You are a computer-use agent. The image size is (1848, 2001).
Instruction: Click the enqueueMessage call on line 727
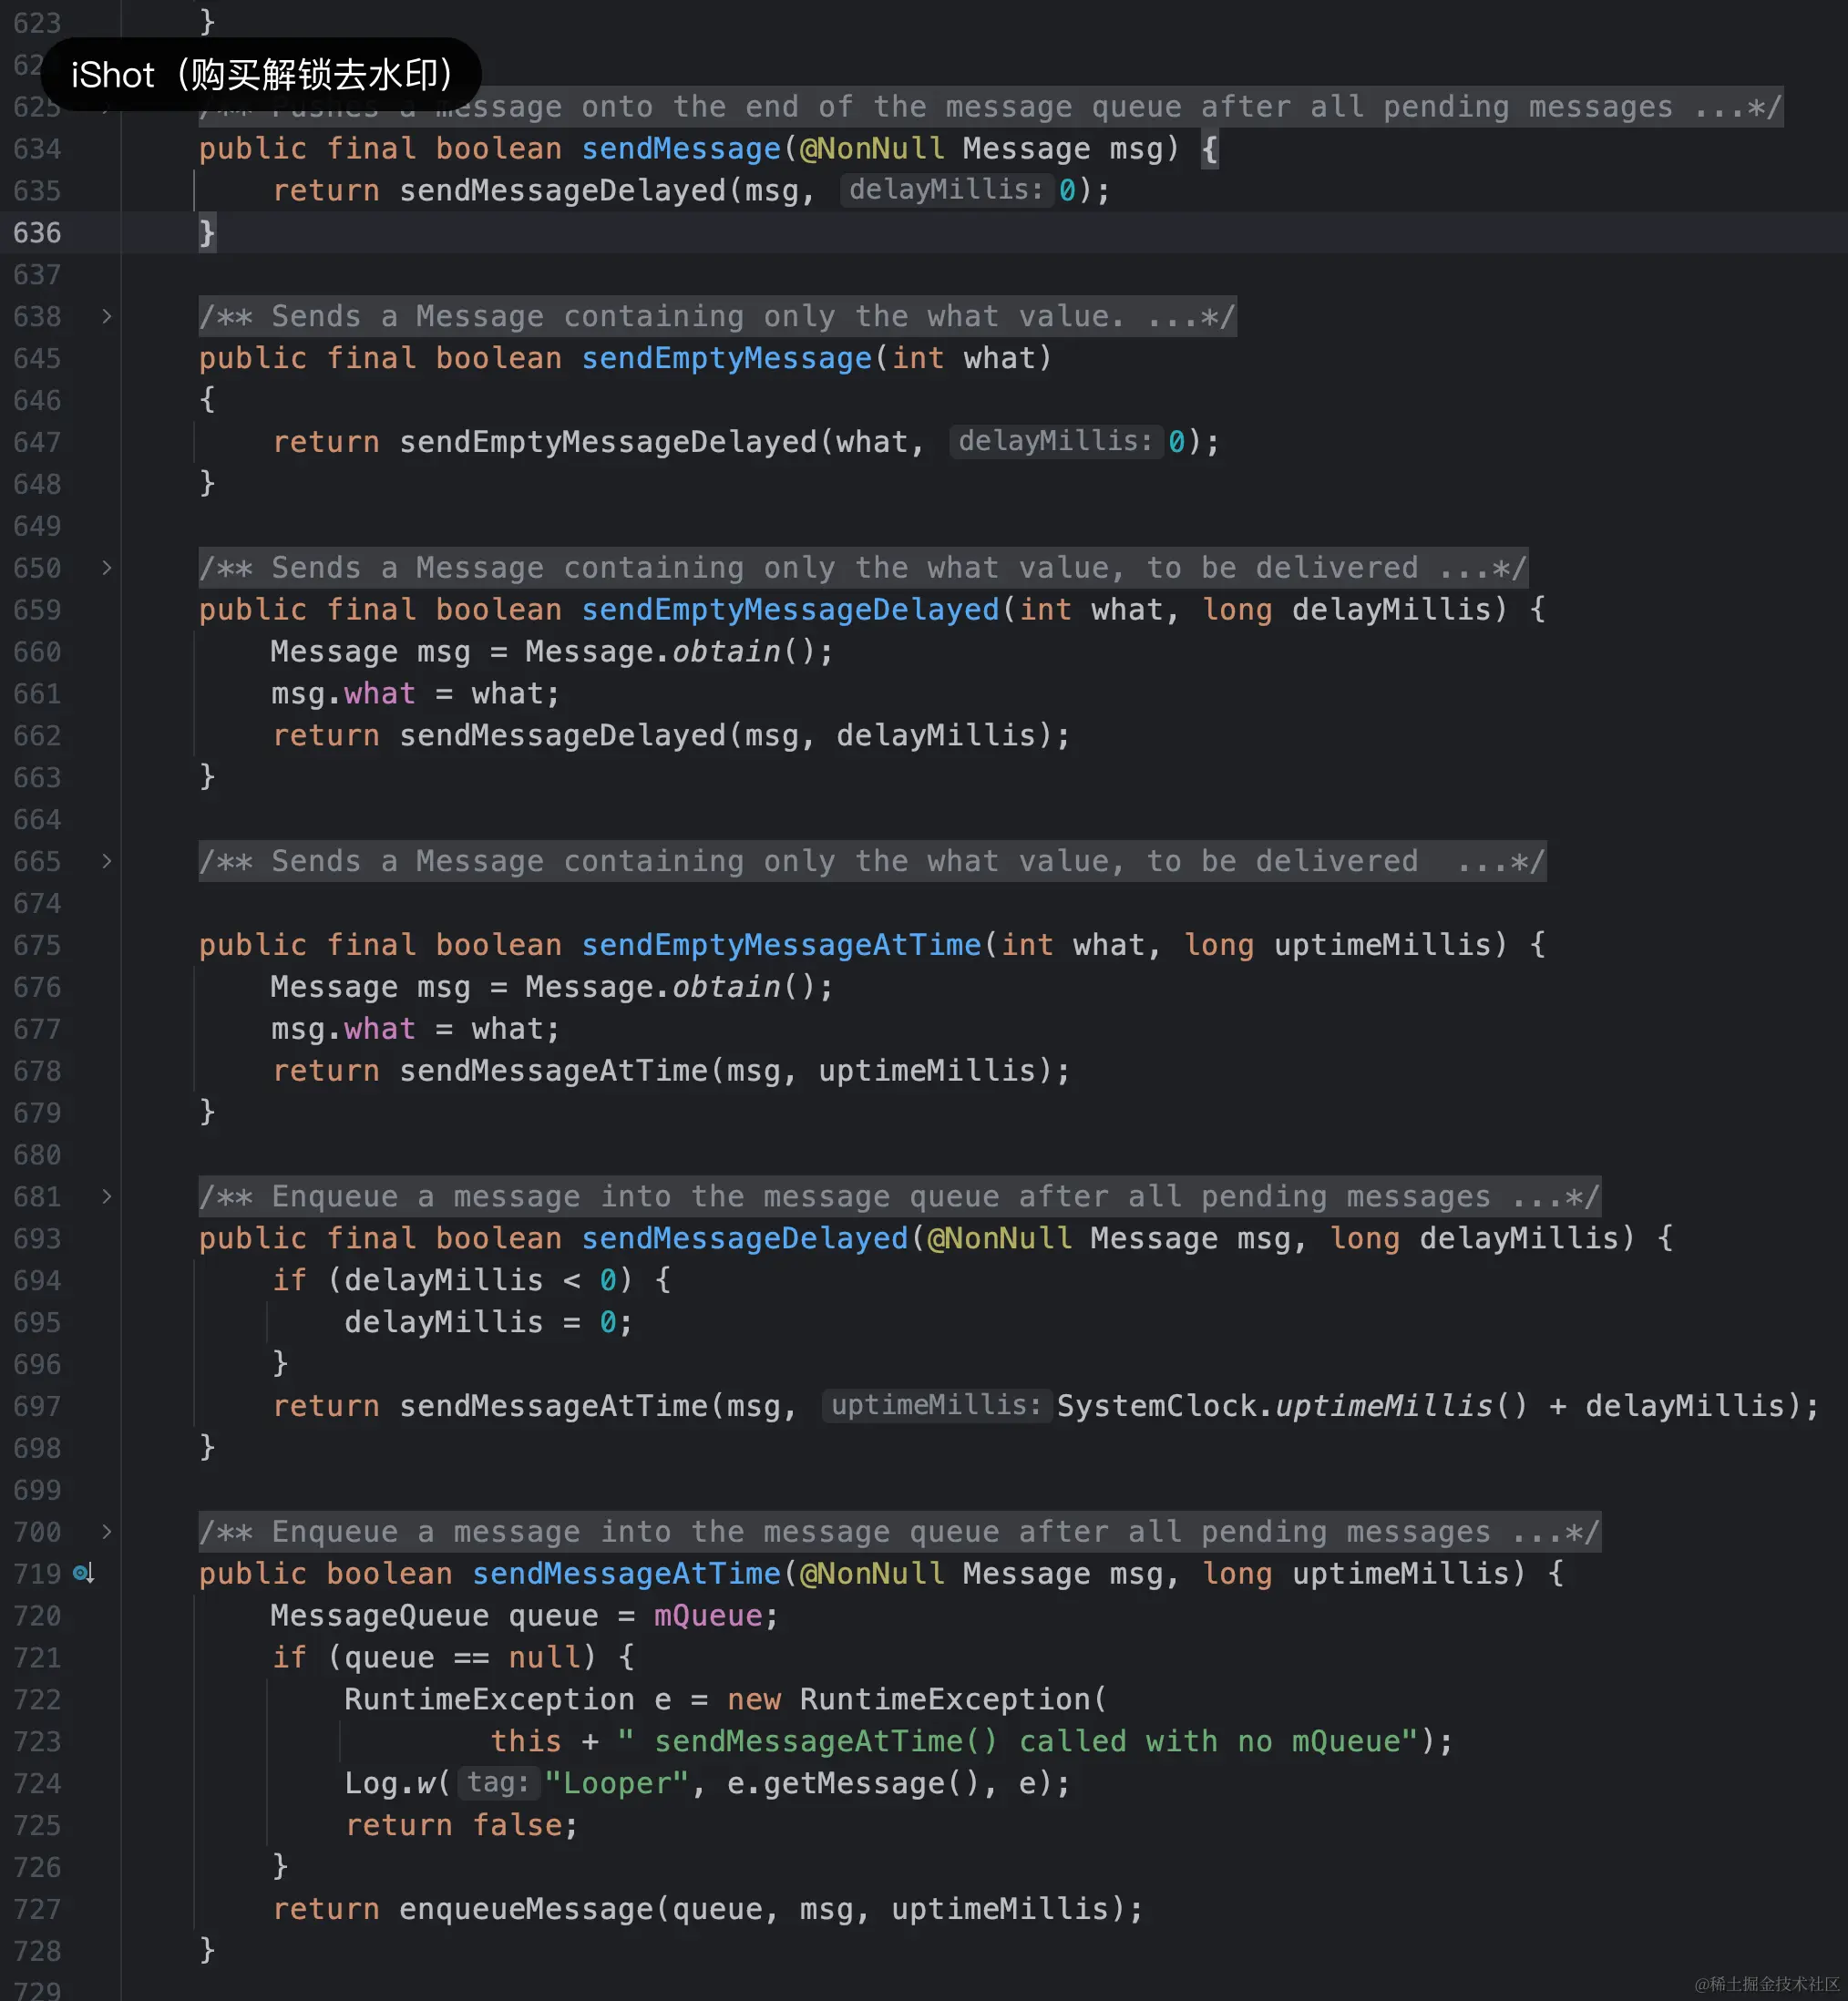coord(525,1909)
